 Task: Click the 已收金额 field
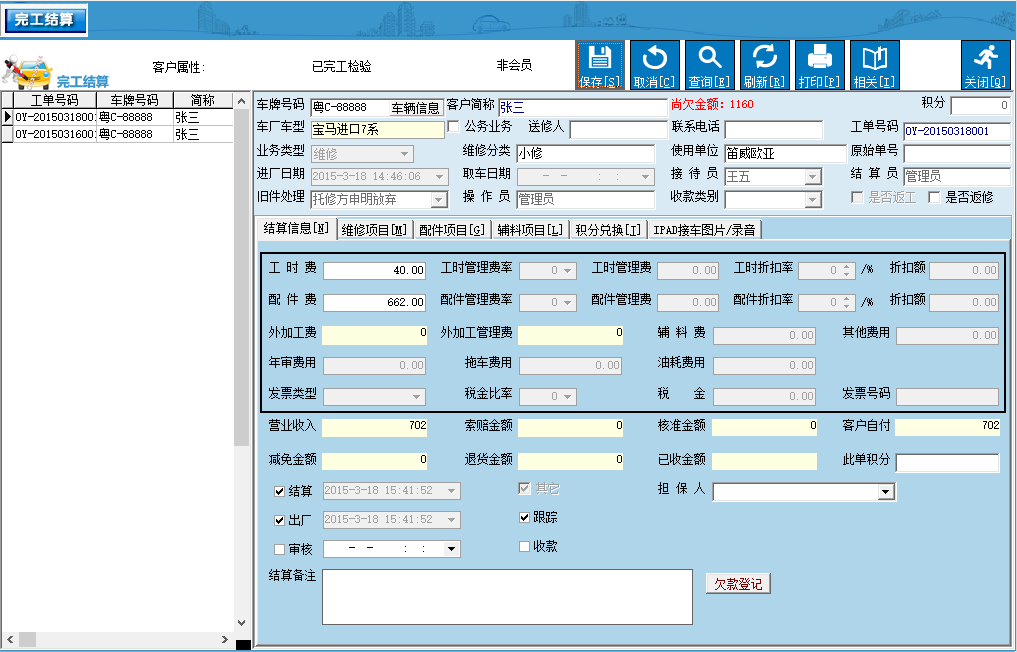(x=765, y=461)
